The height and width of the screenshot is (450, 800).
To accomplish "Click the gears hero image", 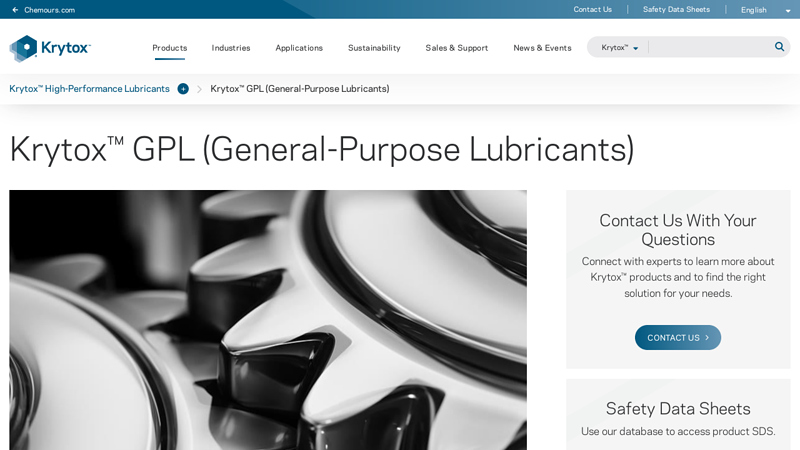I will pyautogui.click(x=268, y=320).
